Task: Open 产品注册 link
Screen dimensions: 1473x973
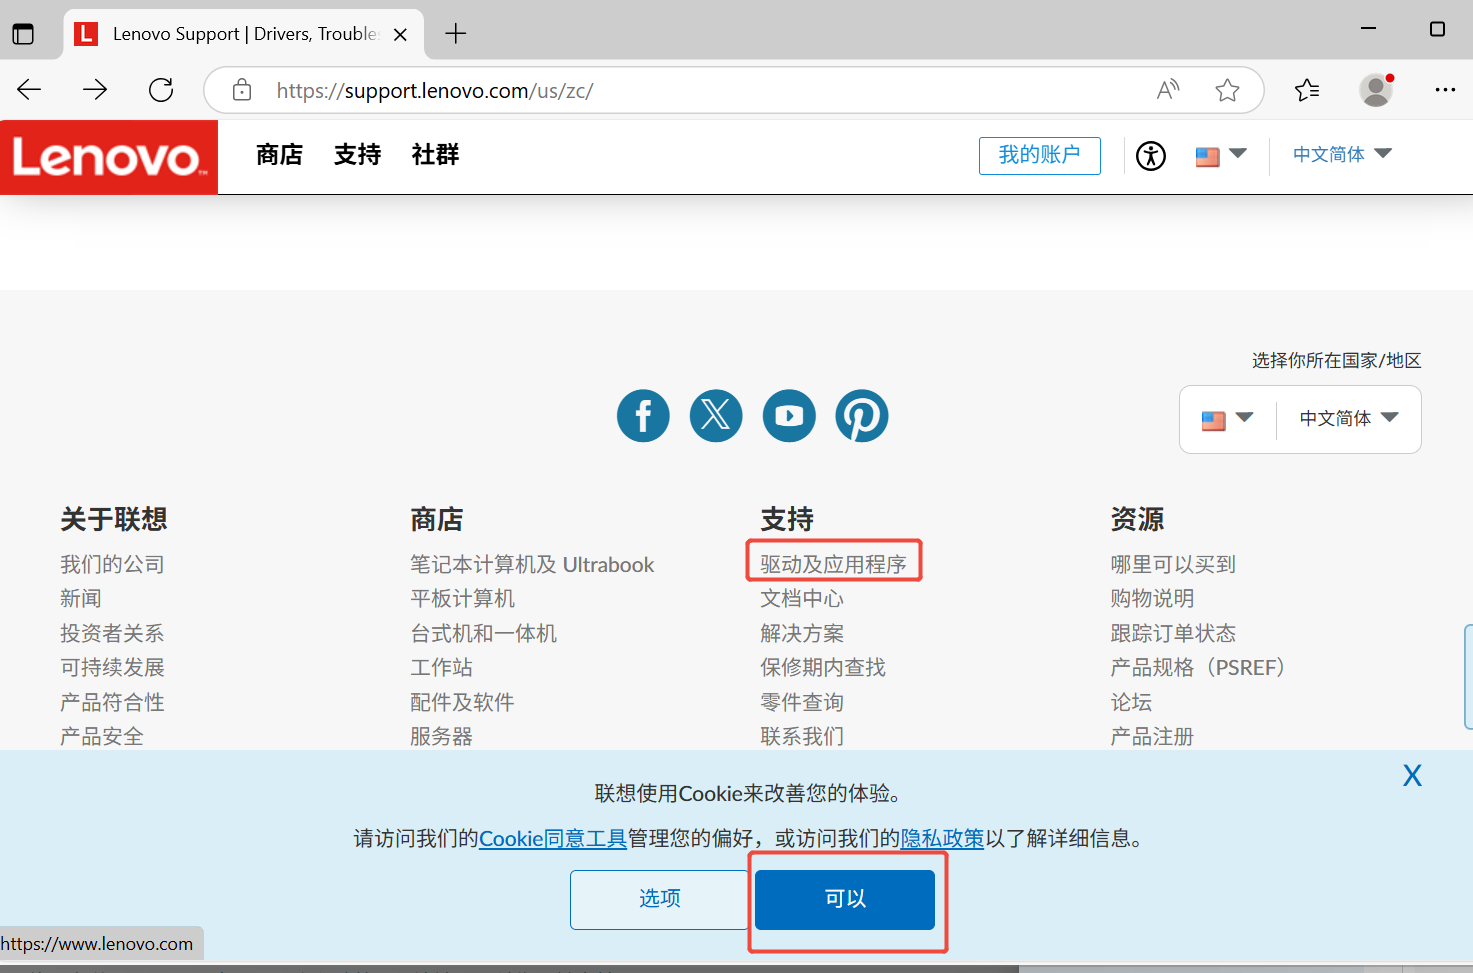Action: (1152, 736)
